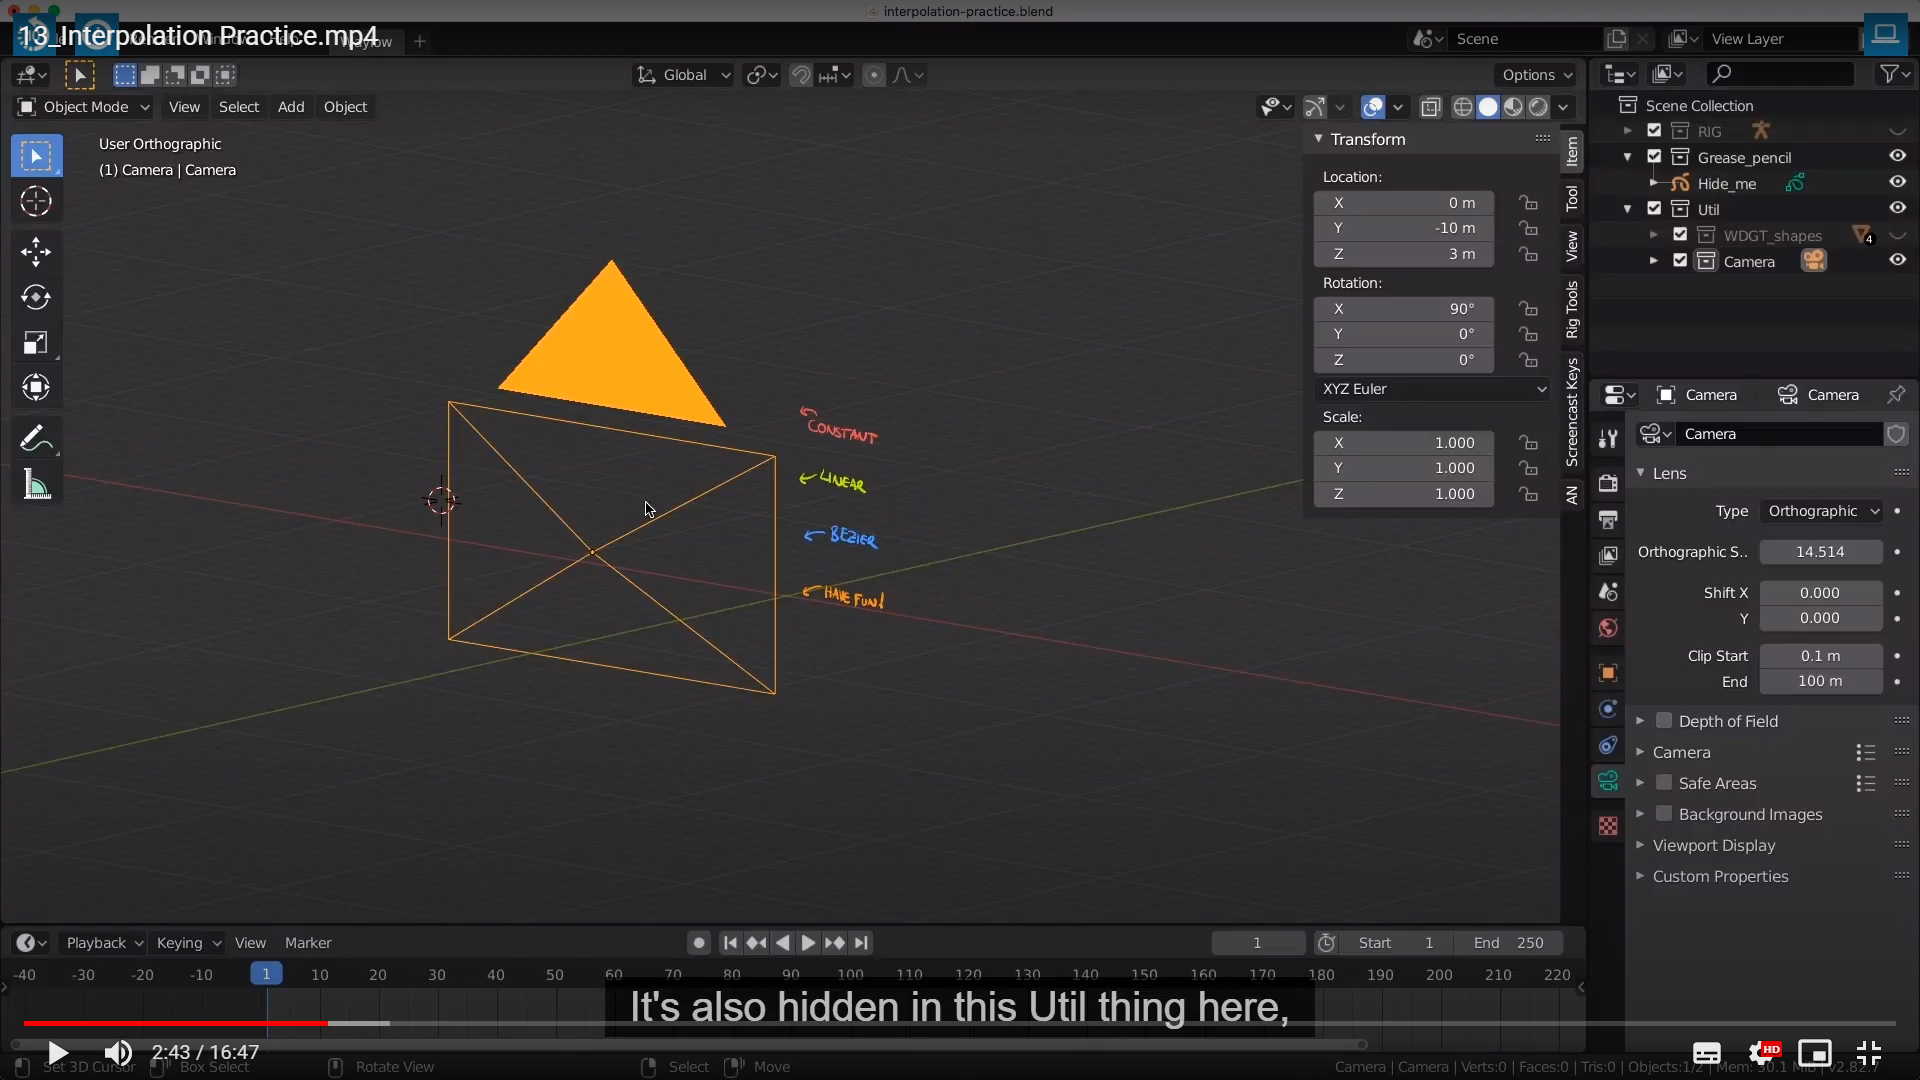Screen dimensions: 1920x1080
Task: Switch to the Rig Tools sidebar tab
Action: tap(1572, 309)
